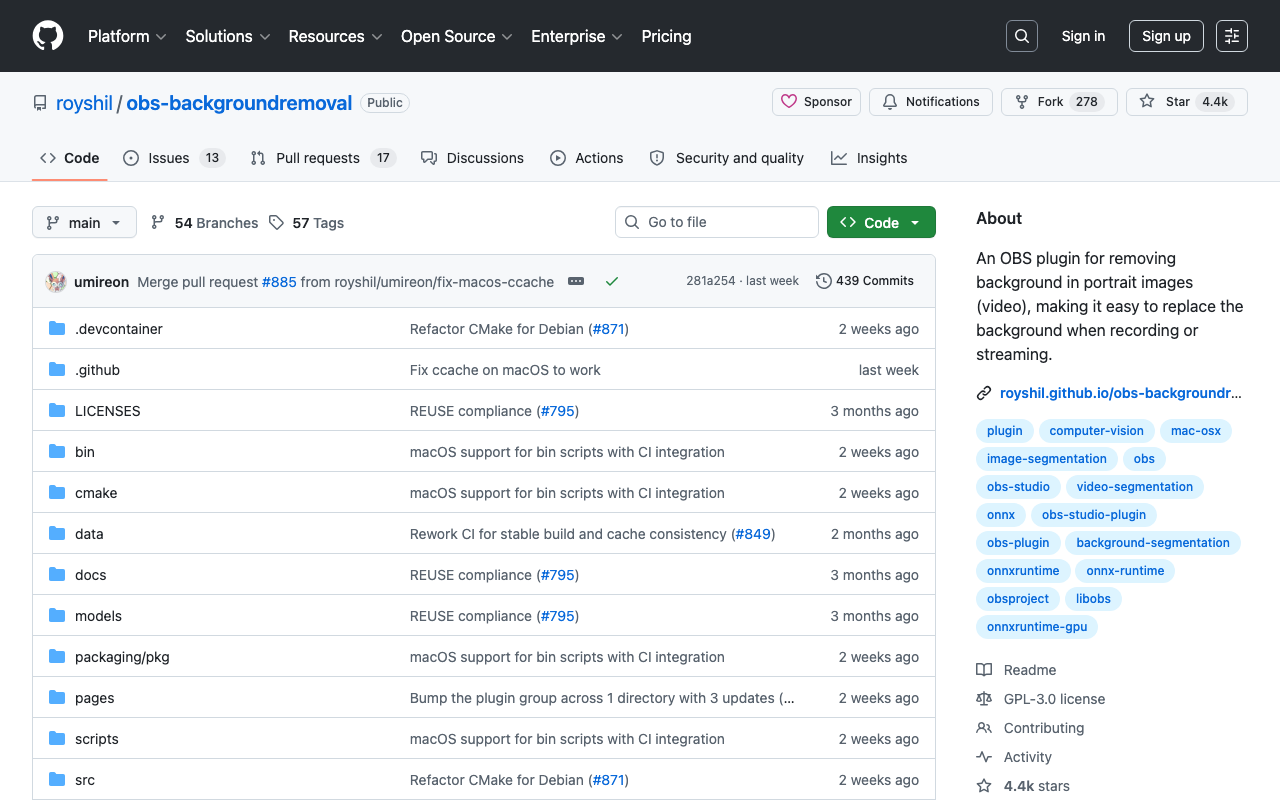Fork the repository using Fork button

pos(1059,102)
